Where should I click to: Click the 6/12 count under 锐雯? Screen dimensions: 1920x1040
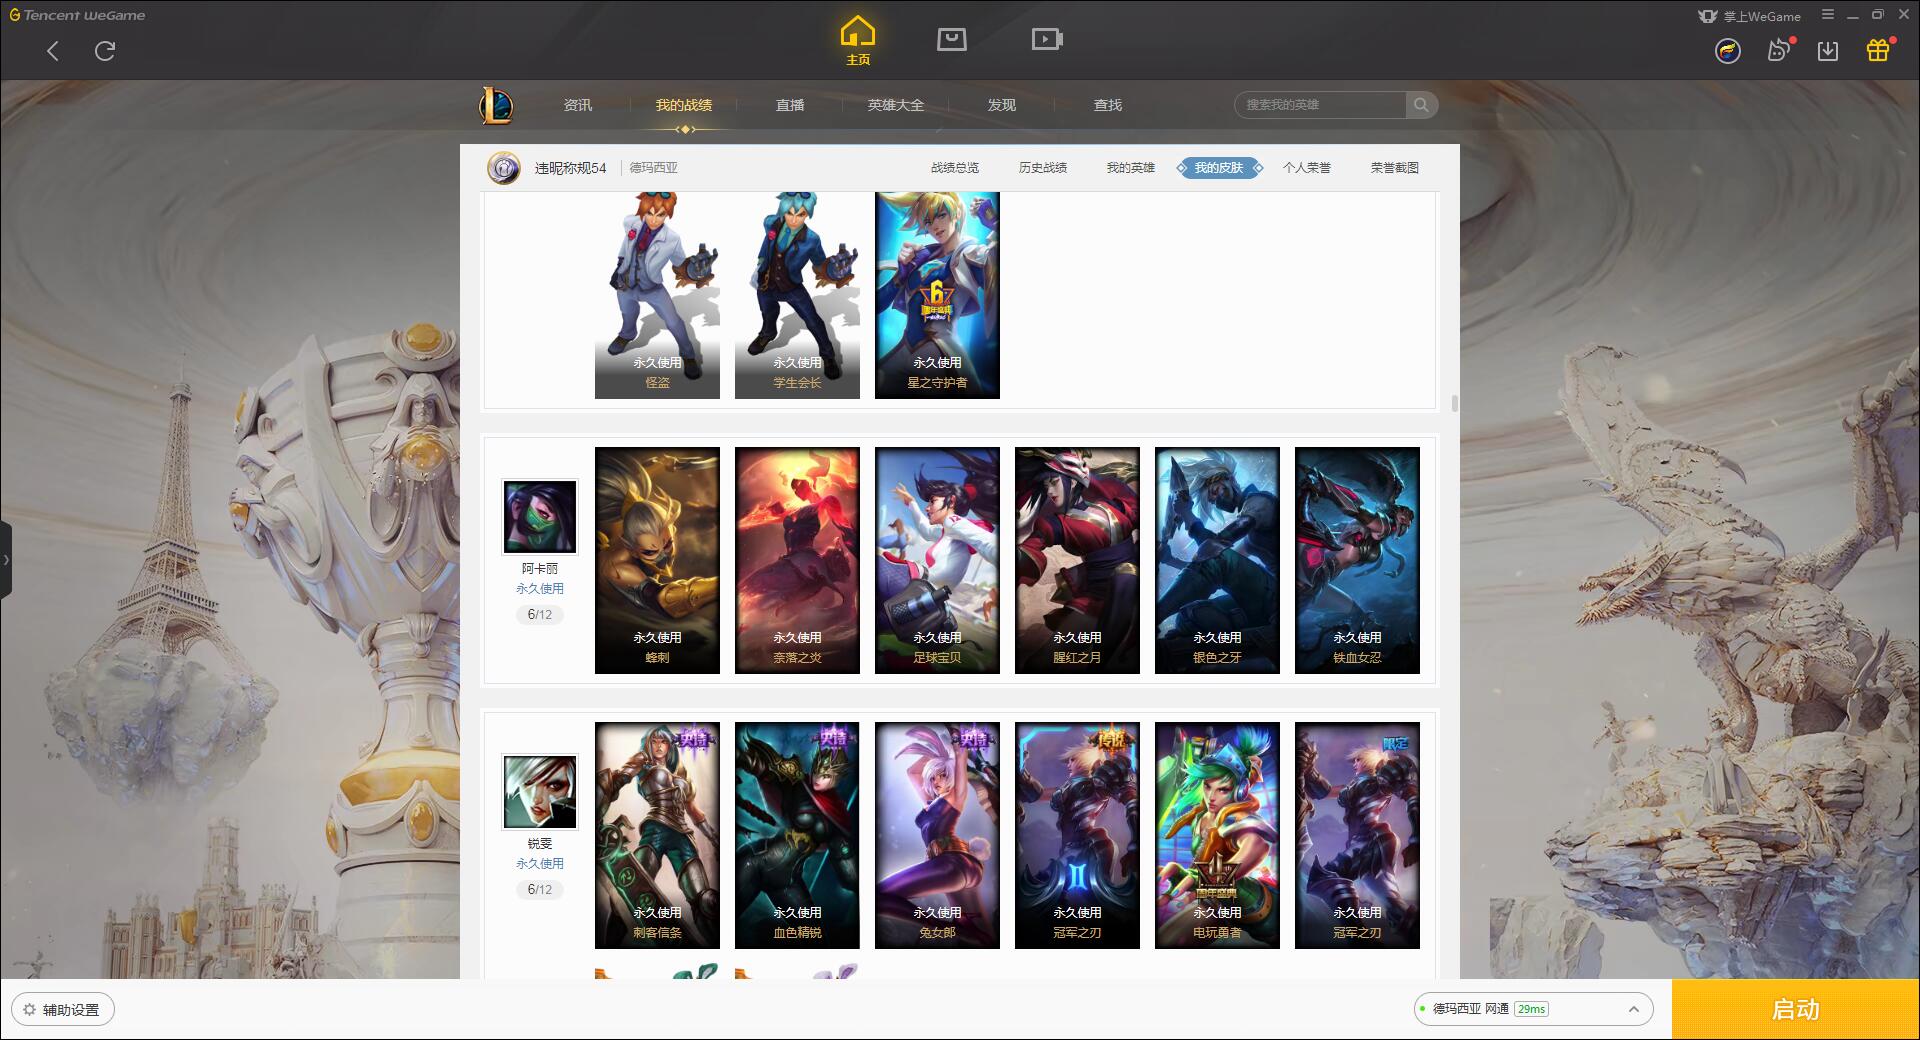click(540, 890)
